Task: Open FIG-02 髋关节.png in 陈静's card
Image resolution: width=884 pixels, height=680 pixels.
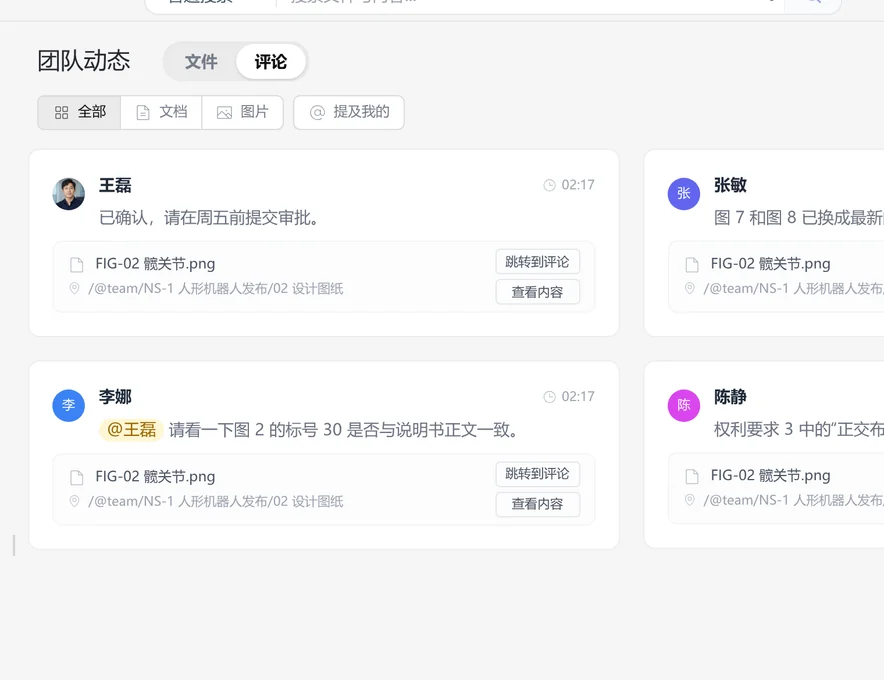Action: pos(770,475)
